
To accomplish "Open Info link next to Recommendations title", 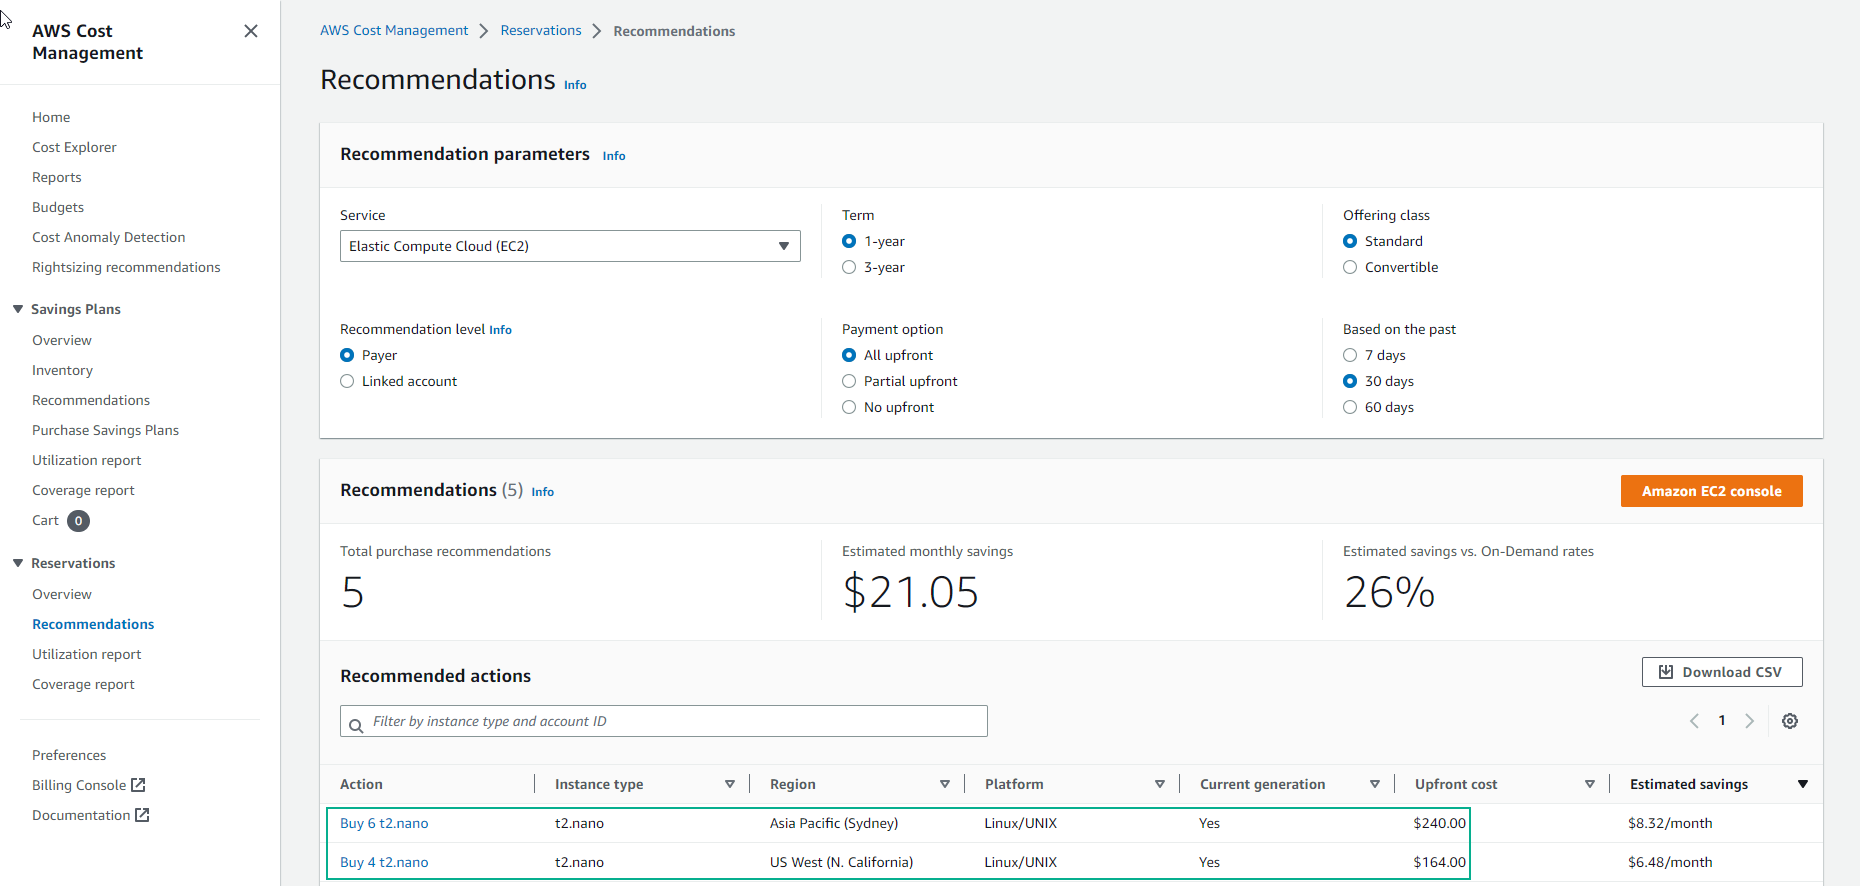I will click(x=575, y=85).
